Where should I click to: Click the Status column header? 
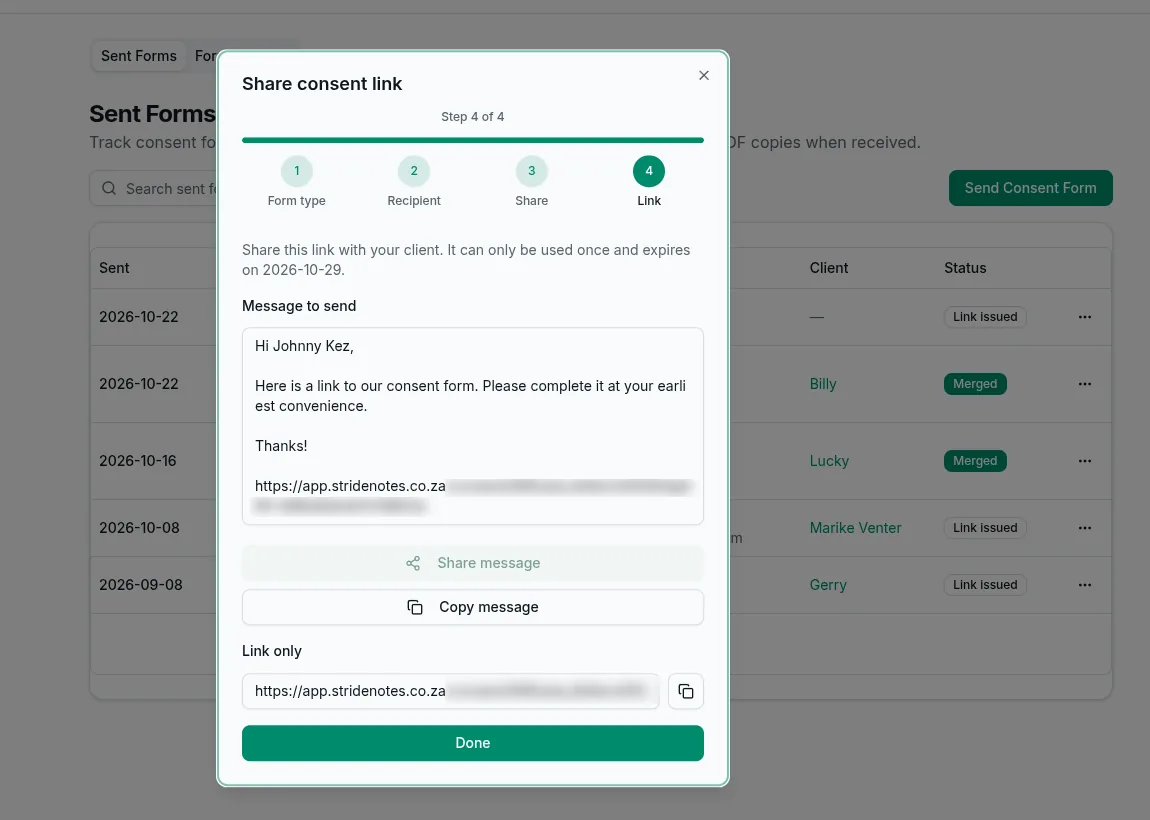click(964, 268)
